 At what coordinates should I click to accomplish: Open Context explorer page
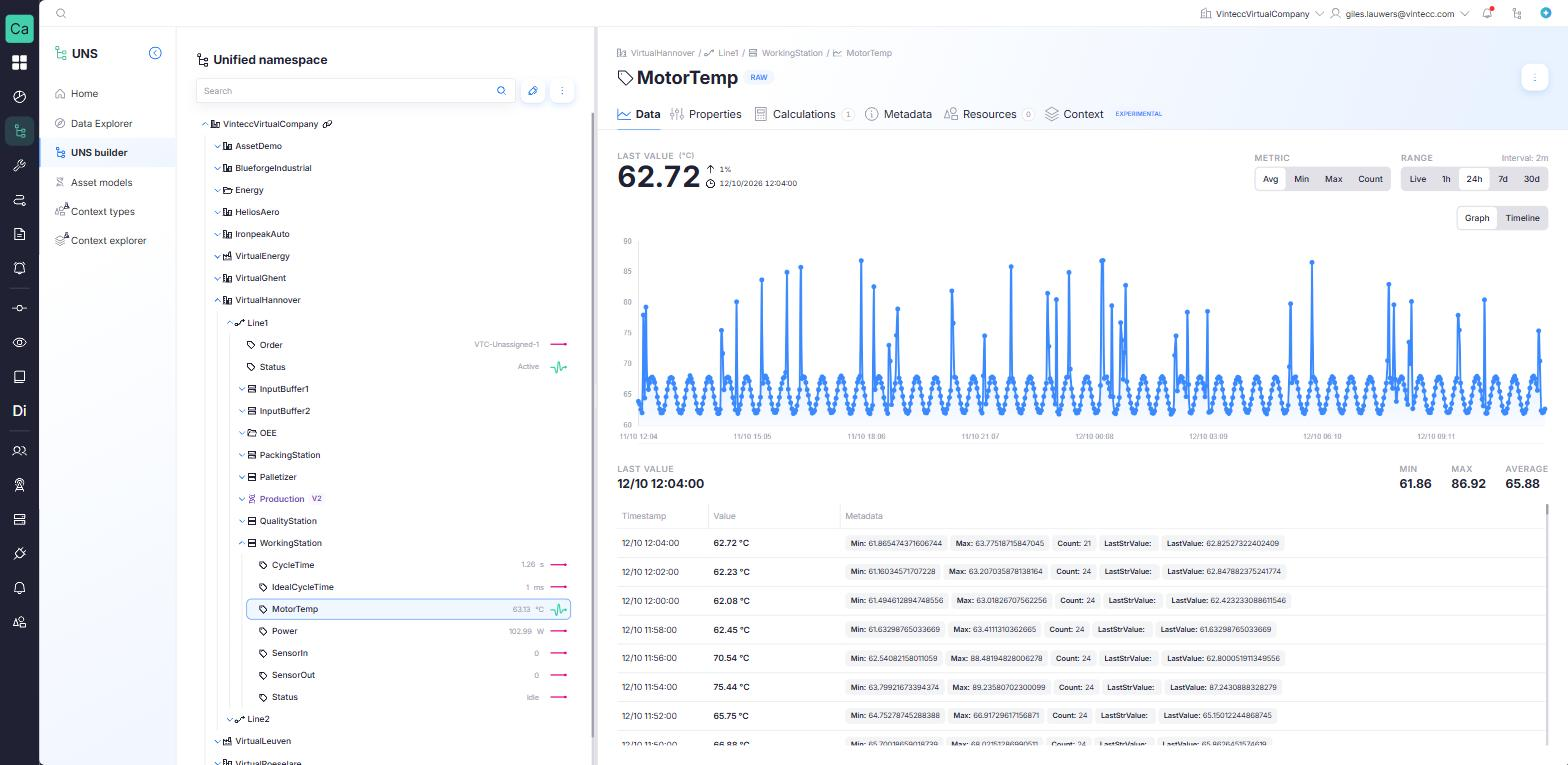[108, 241]
